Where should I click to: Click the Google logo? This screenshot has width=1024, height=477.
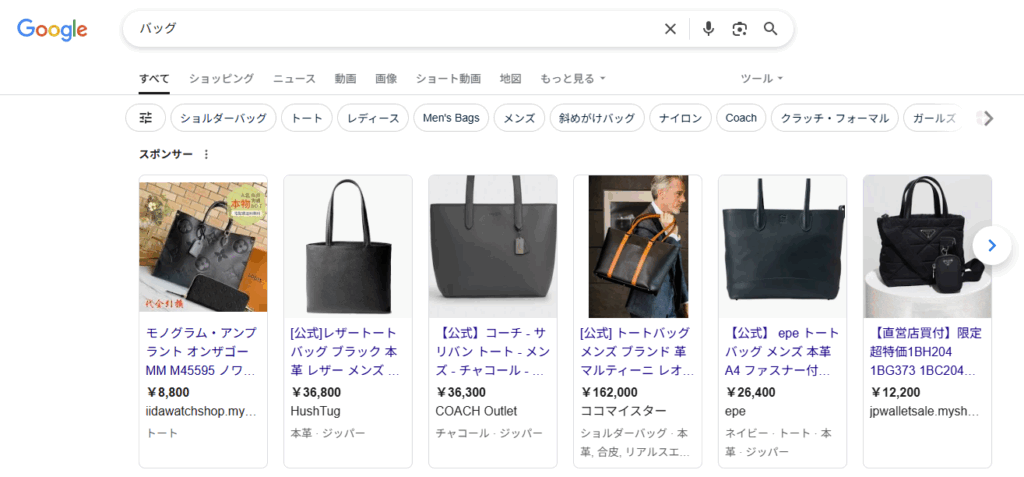click(x=52, y=29)
